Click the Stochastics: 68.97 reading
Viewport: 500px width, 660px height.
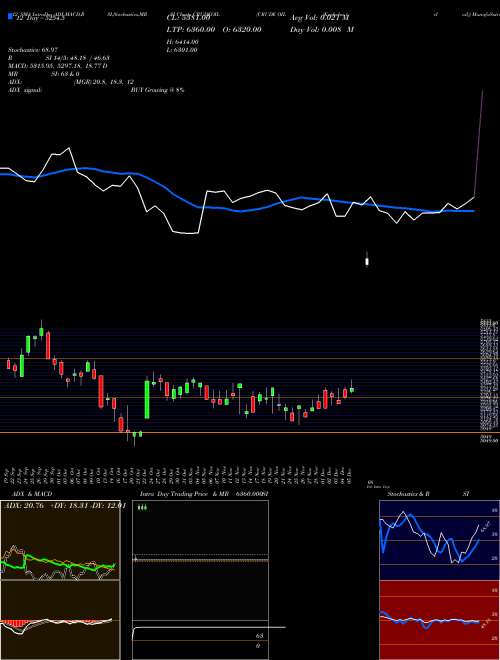[x=33, y=50]
